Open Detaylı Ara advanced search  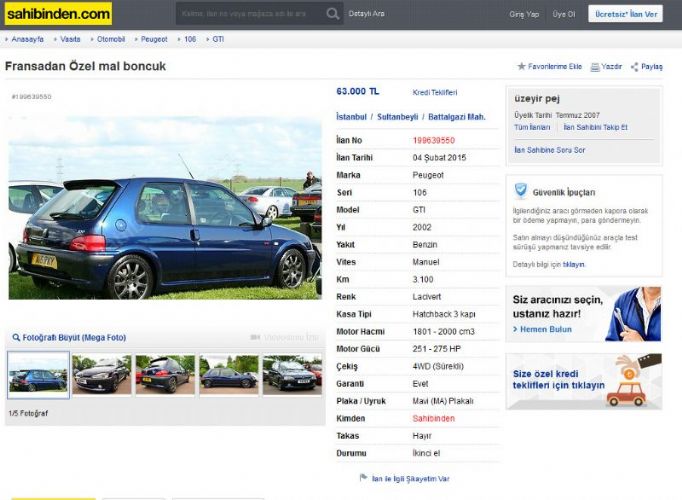coord(366,13)
